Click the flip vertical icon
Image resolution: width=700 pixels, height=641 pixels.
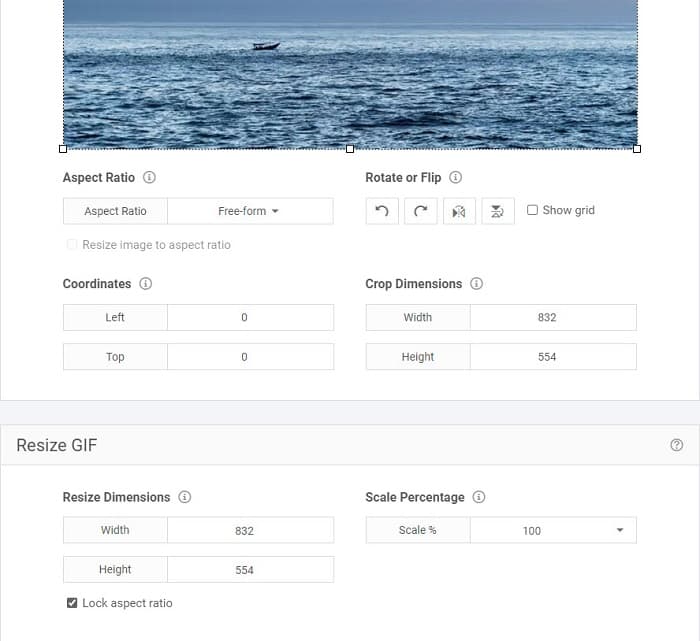(497, 211)
